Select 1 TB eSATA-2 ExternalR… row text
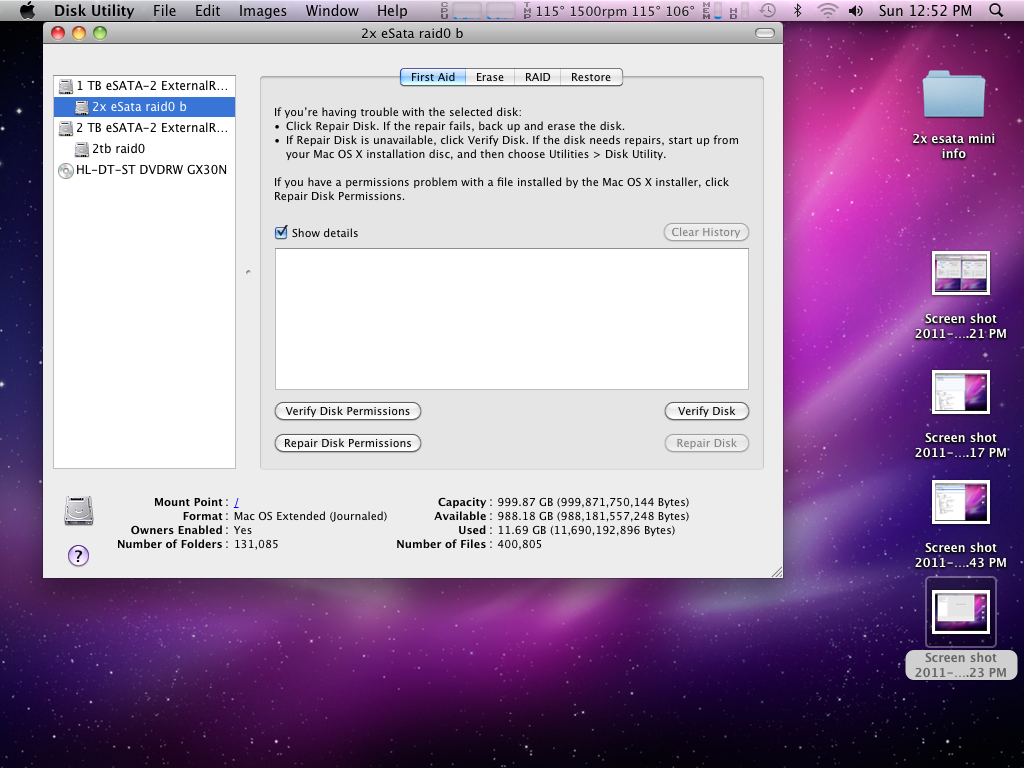Screen dimensions: 1024x768 pyautogui.click(x=152, y=86)
